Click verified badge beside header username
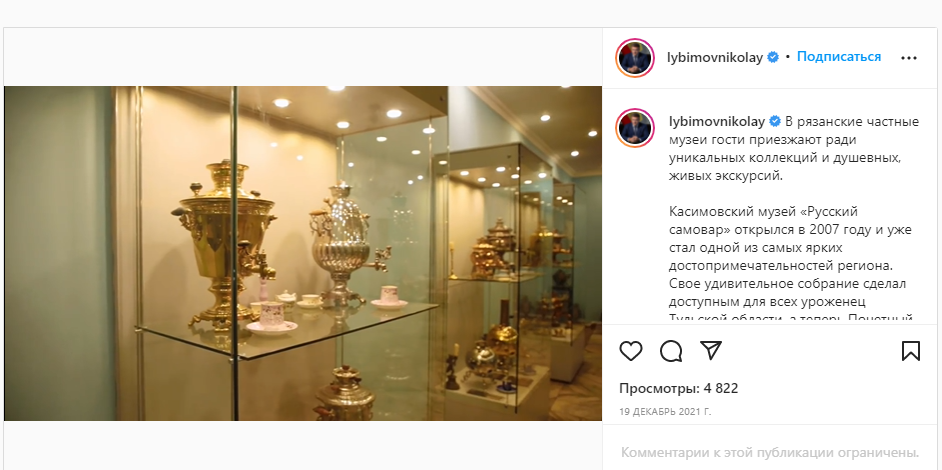 (x=774, y=57)
